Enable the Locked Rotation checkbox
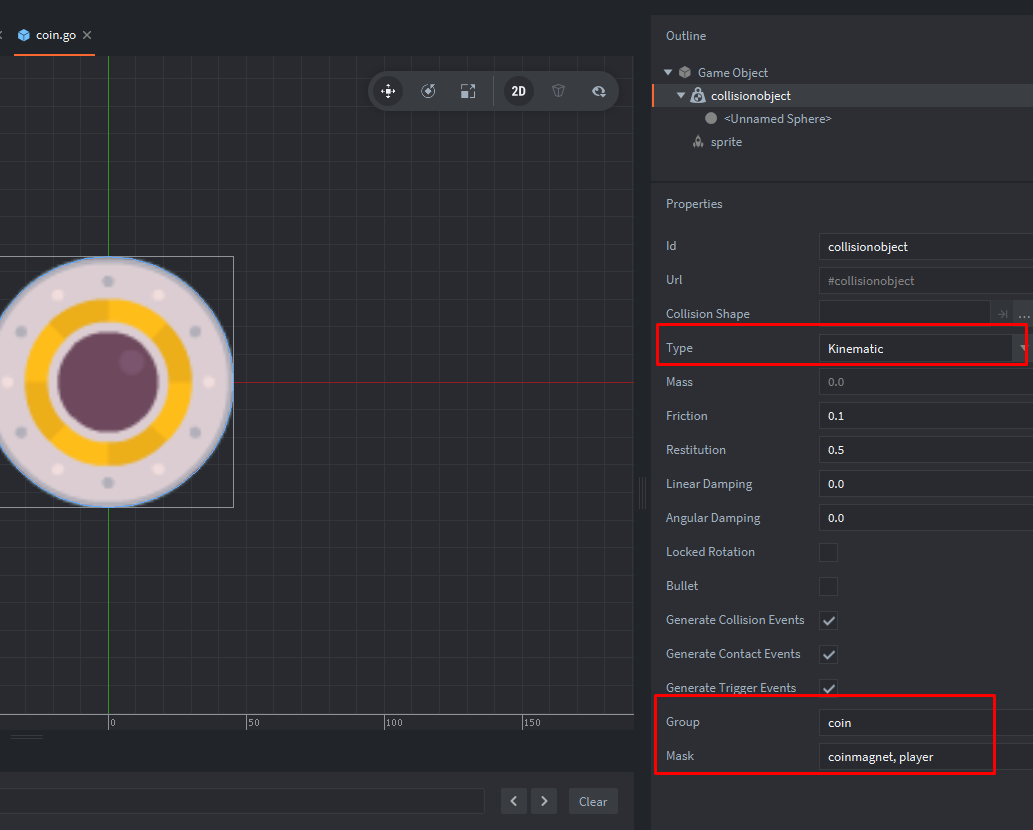The height and width of the screenshot is (830, 1033). [x=828, y=552]
